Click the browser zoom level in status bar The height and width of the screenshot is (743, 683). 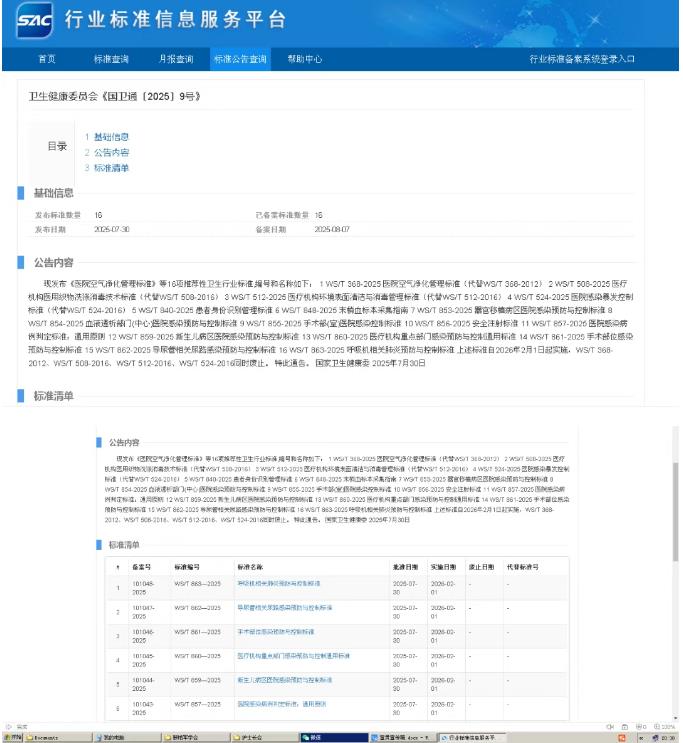[x=666, y=725]
